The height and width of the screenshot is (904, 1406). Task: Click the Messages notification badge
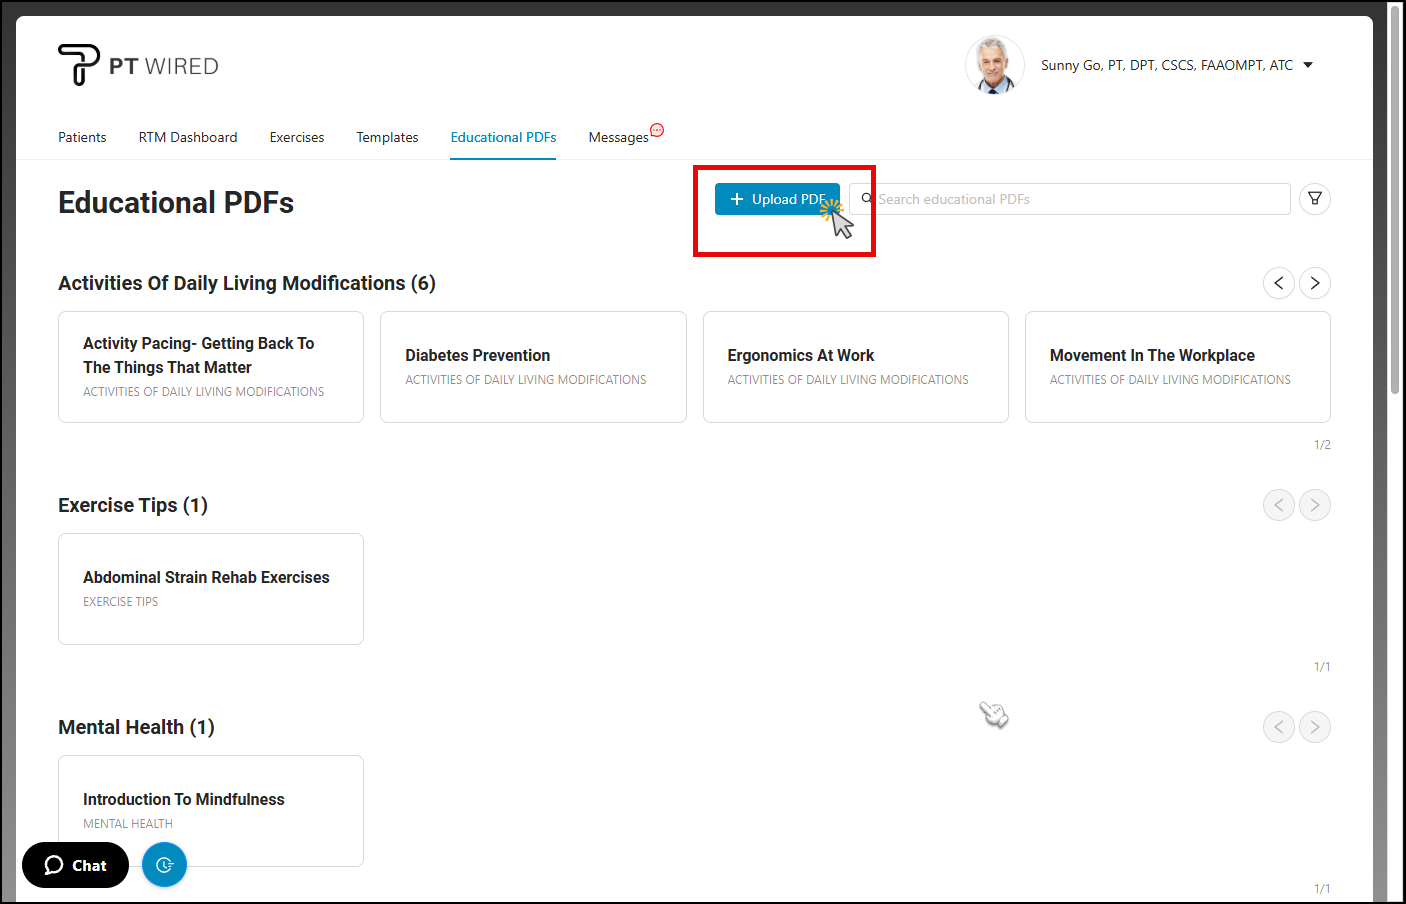click(x=657, y=130)
